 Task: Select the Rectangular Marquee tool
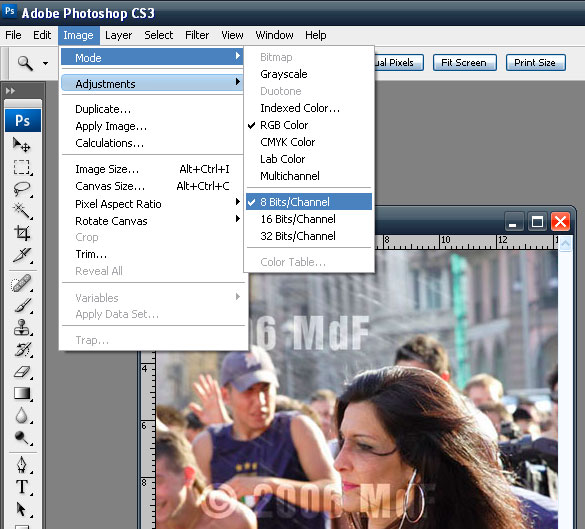[x=22, y=167]
